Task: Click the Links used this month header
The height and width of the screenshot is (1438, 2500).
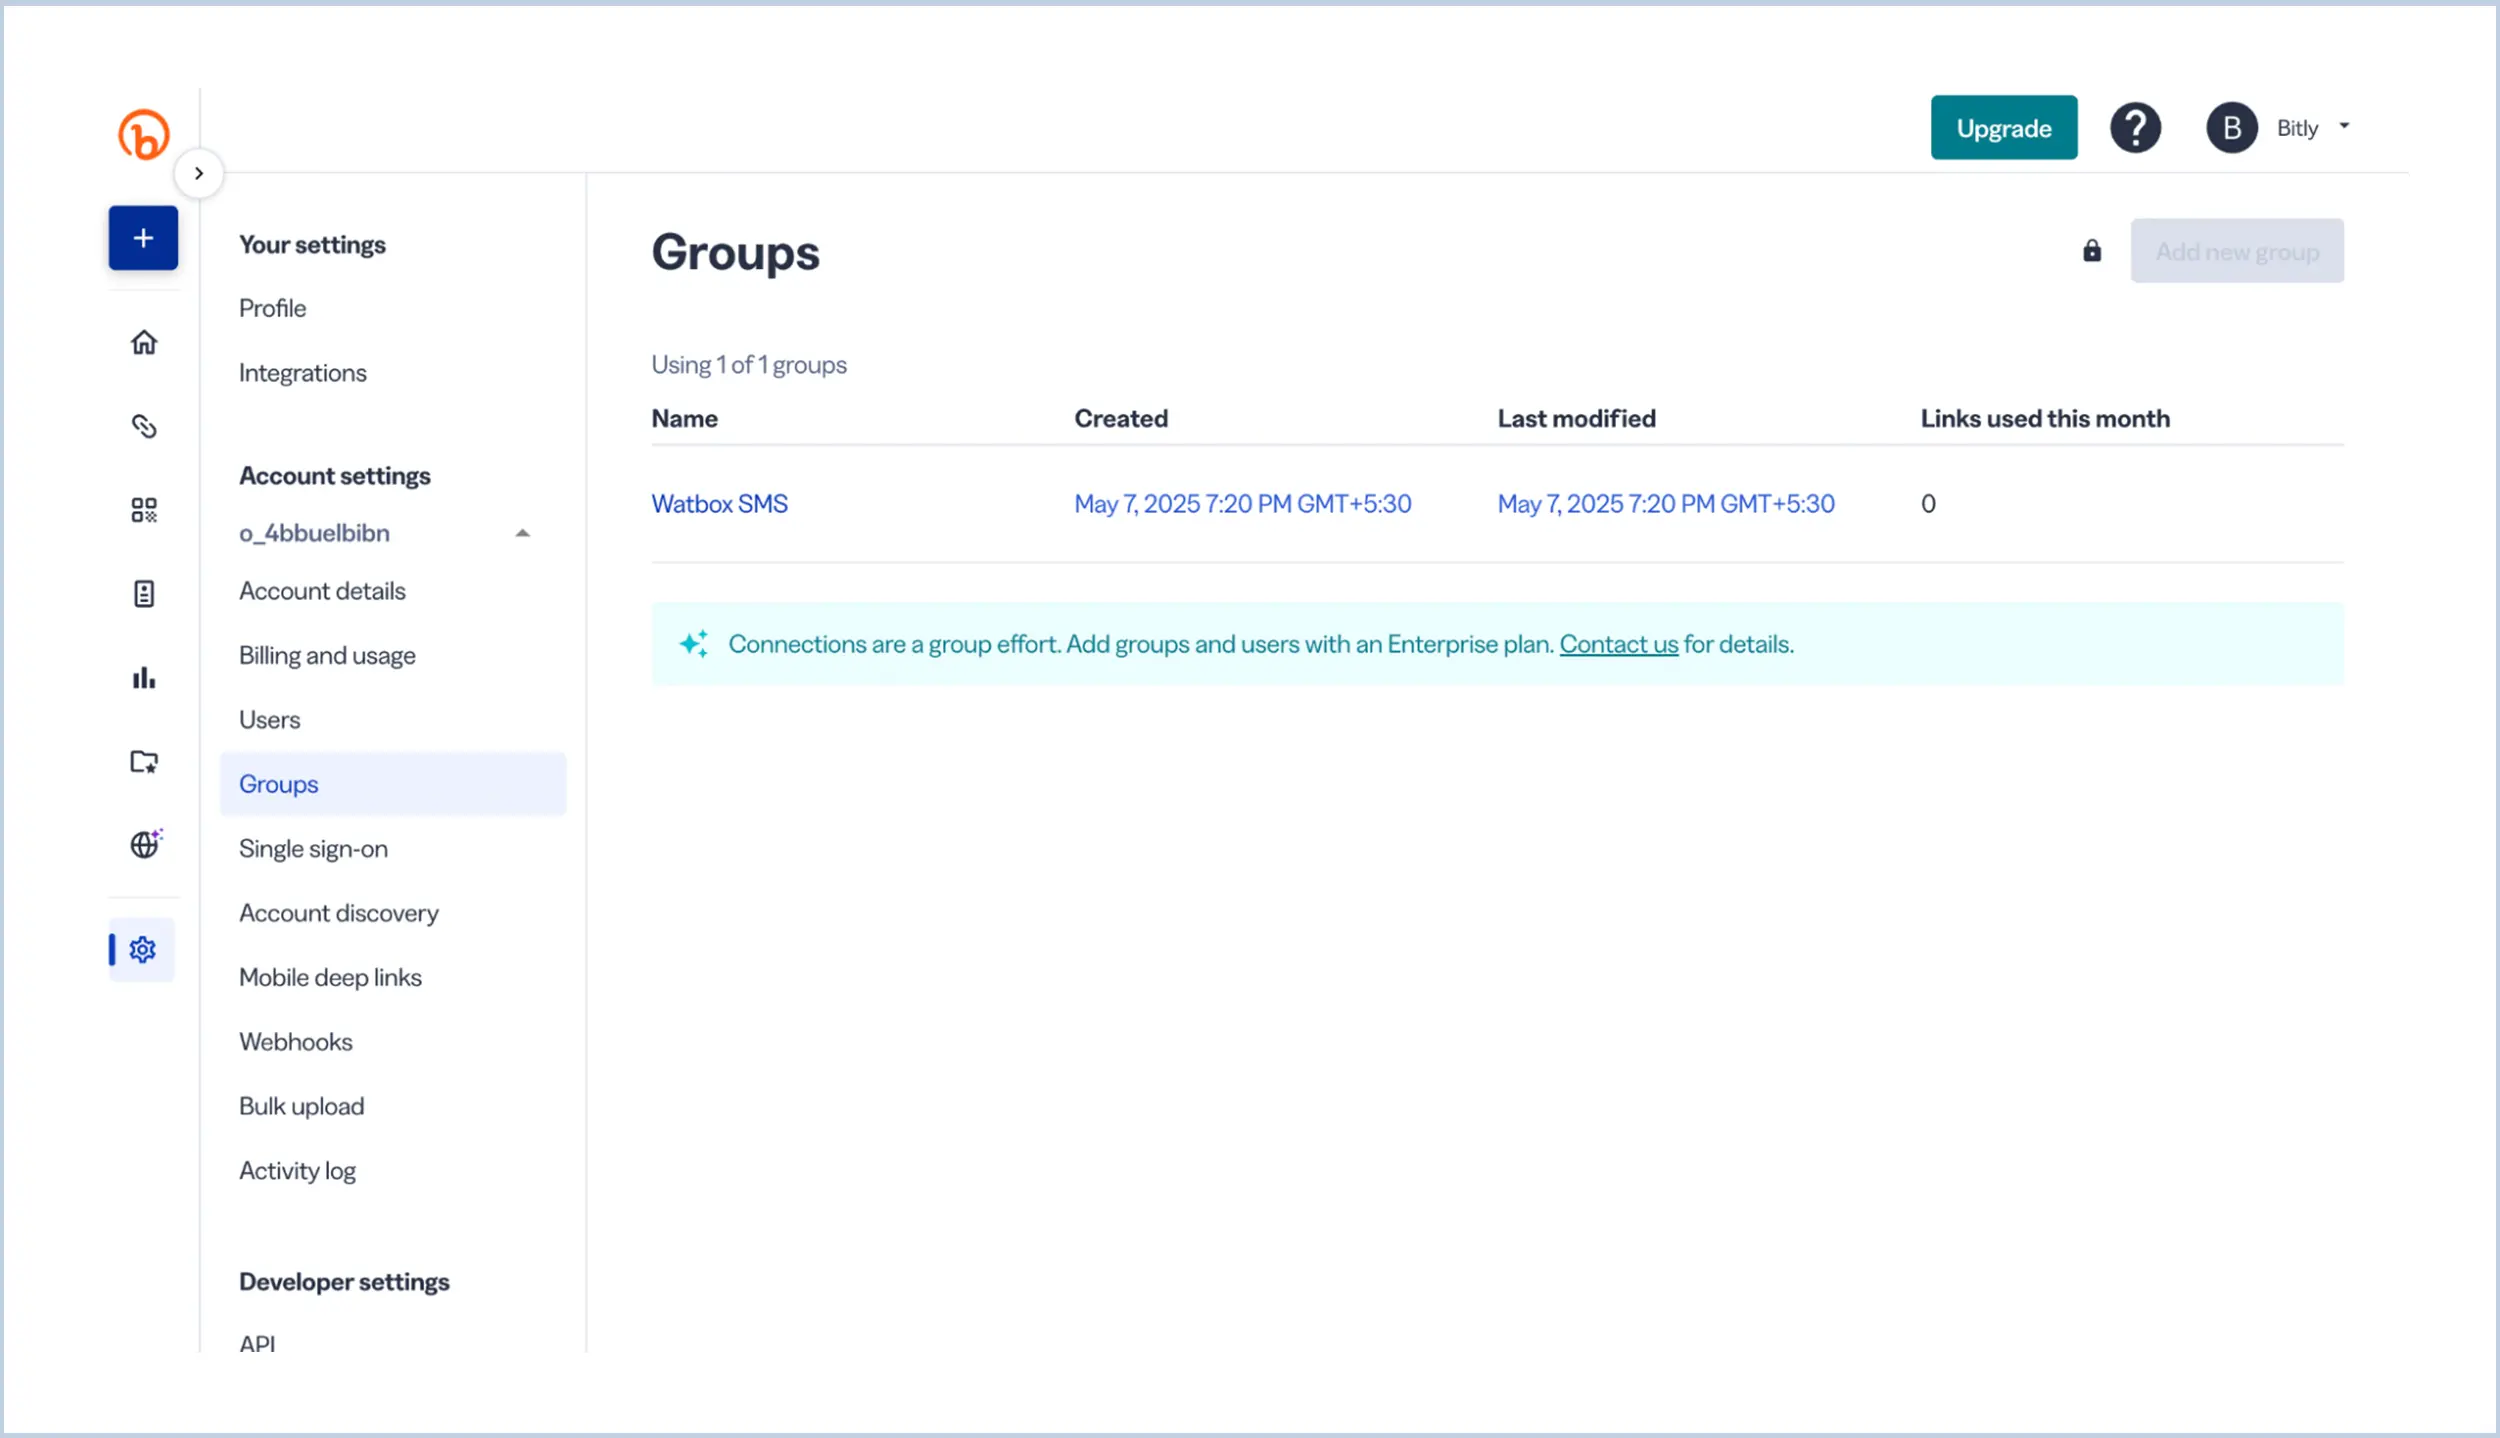Action: (x=2044, y=419)
